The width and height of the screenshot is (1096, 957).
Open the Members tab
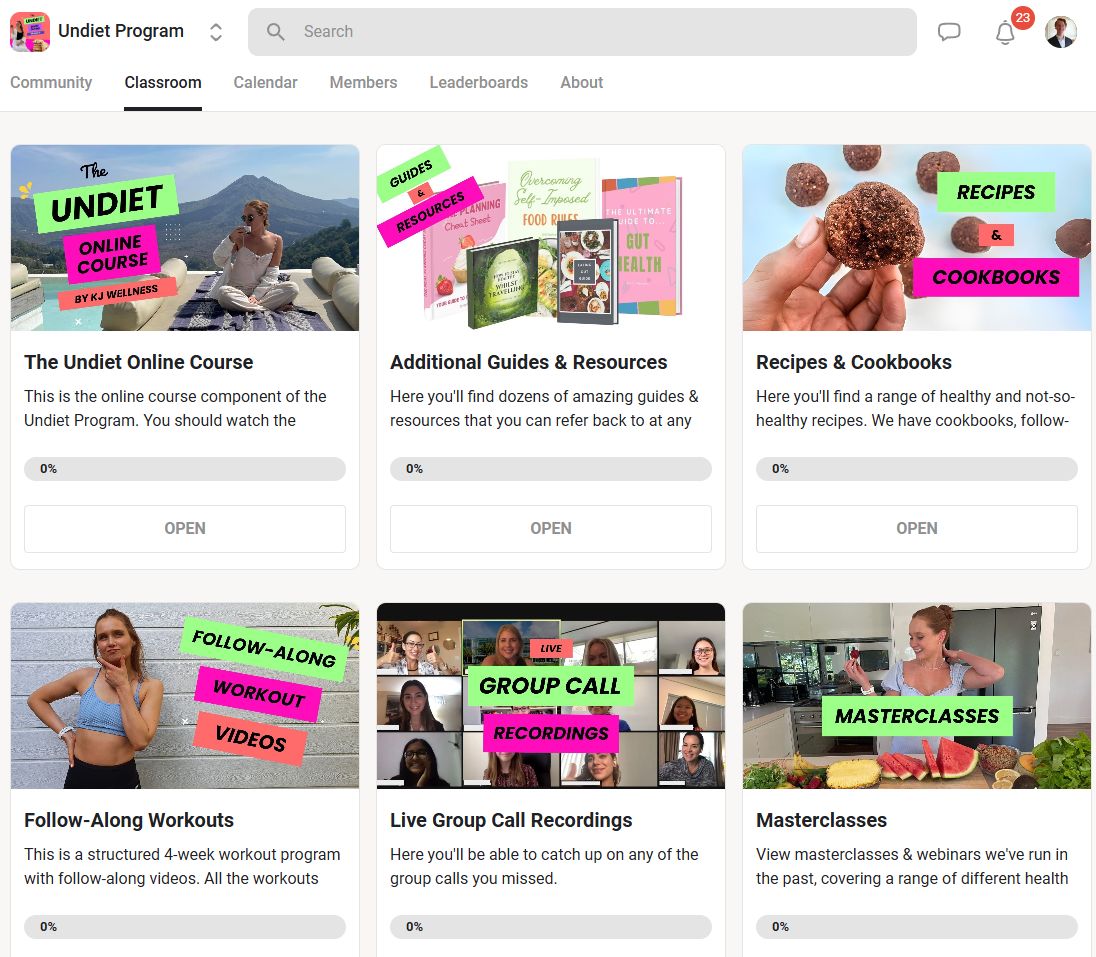(363, 82)
